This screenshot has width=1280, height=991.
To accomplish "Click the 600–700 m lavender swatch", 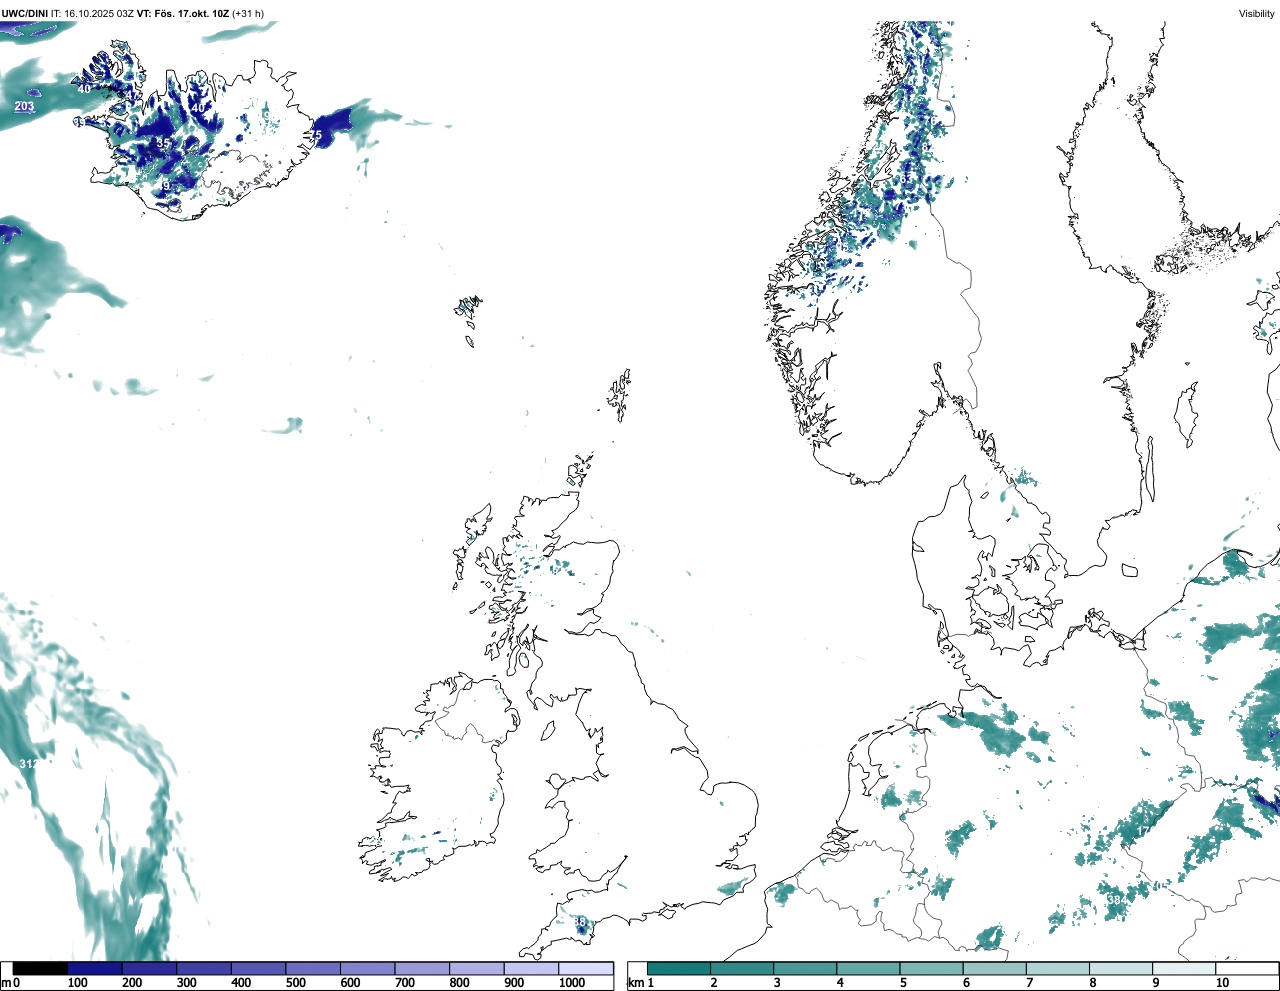I will 367,968.
